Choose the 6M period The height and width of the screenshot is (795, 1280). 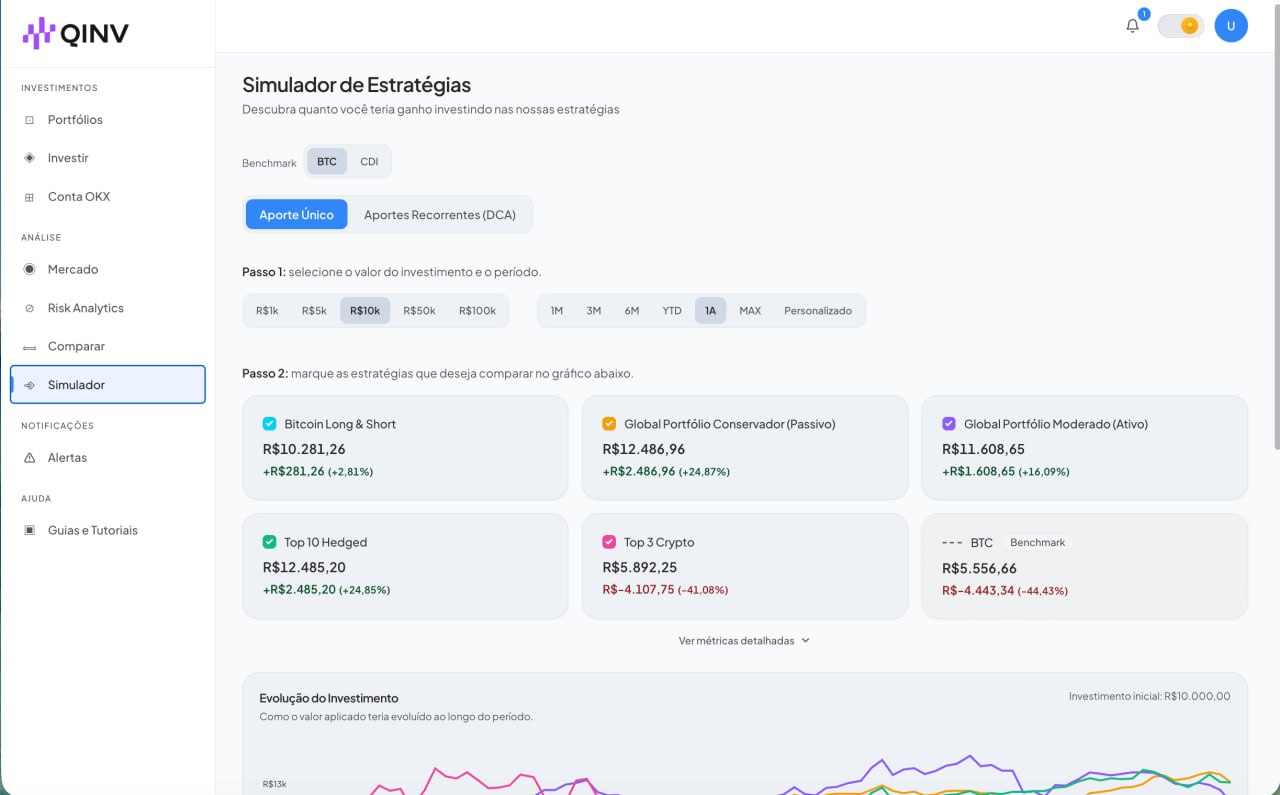[632, 311]
